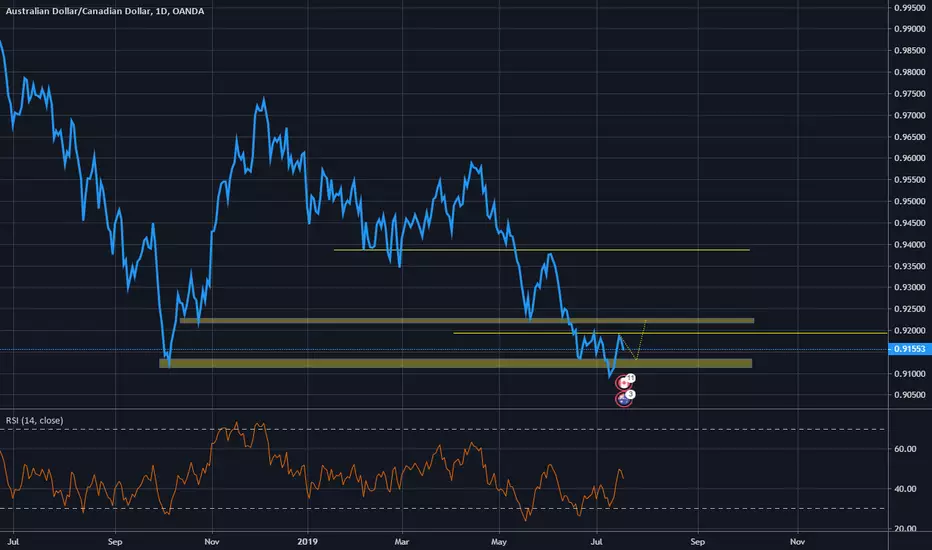The image size is (932, 550).
Task: Click the 0.95000 price axis label
Action: [909, 202]
